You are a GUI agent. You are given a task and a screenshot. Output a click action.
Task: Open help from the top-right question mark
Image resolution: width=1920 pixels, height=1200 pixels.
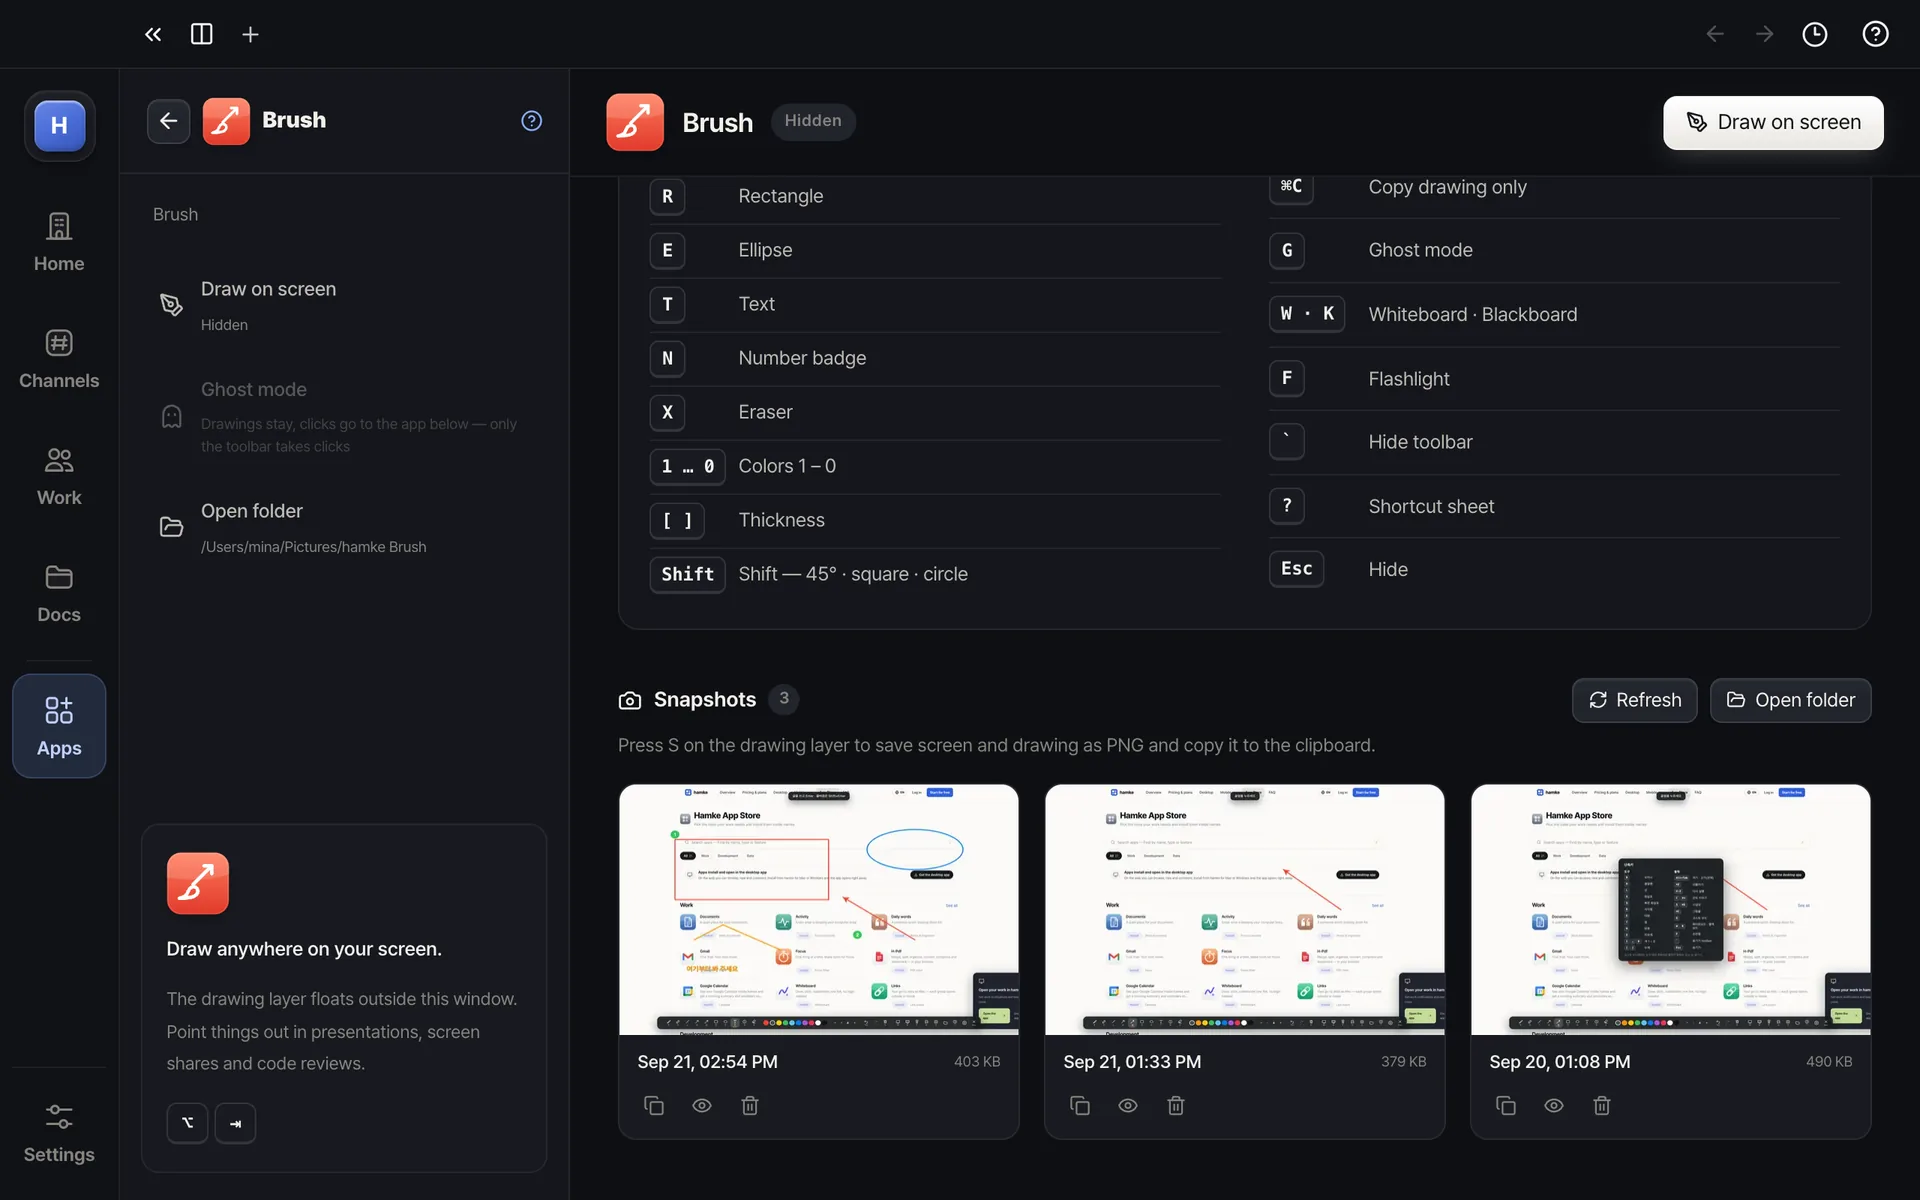click(1875, 34)
